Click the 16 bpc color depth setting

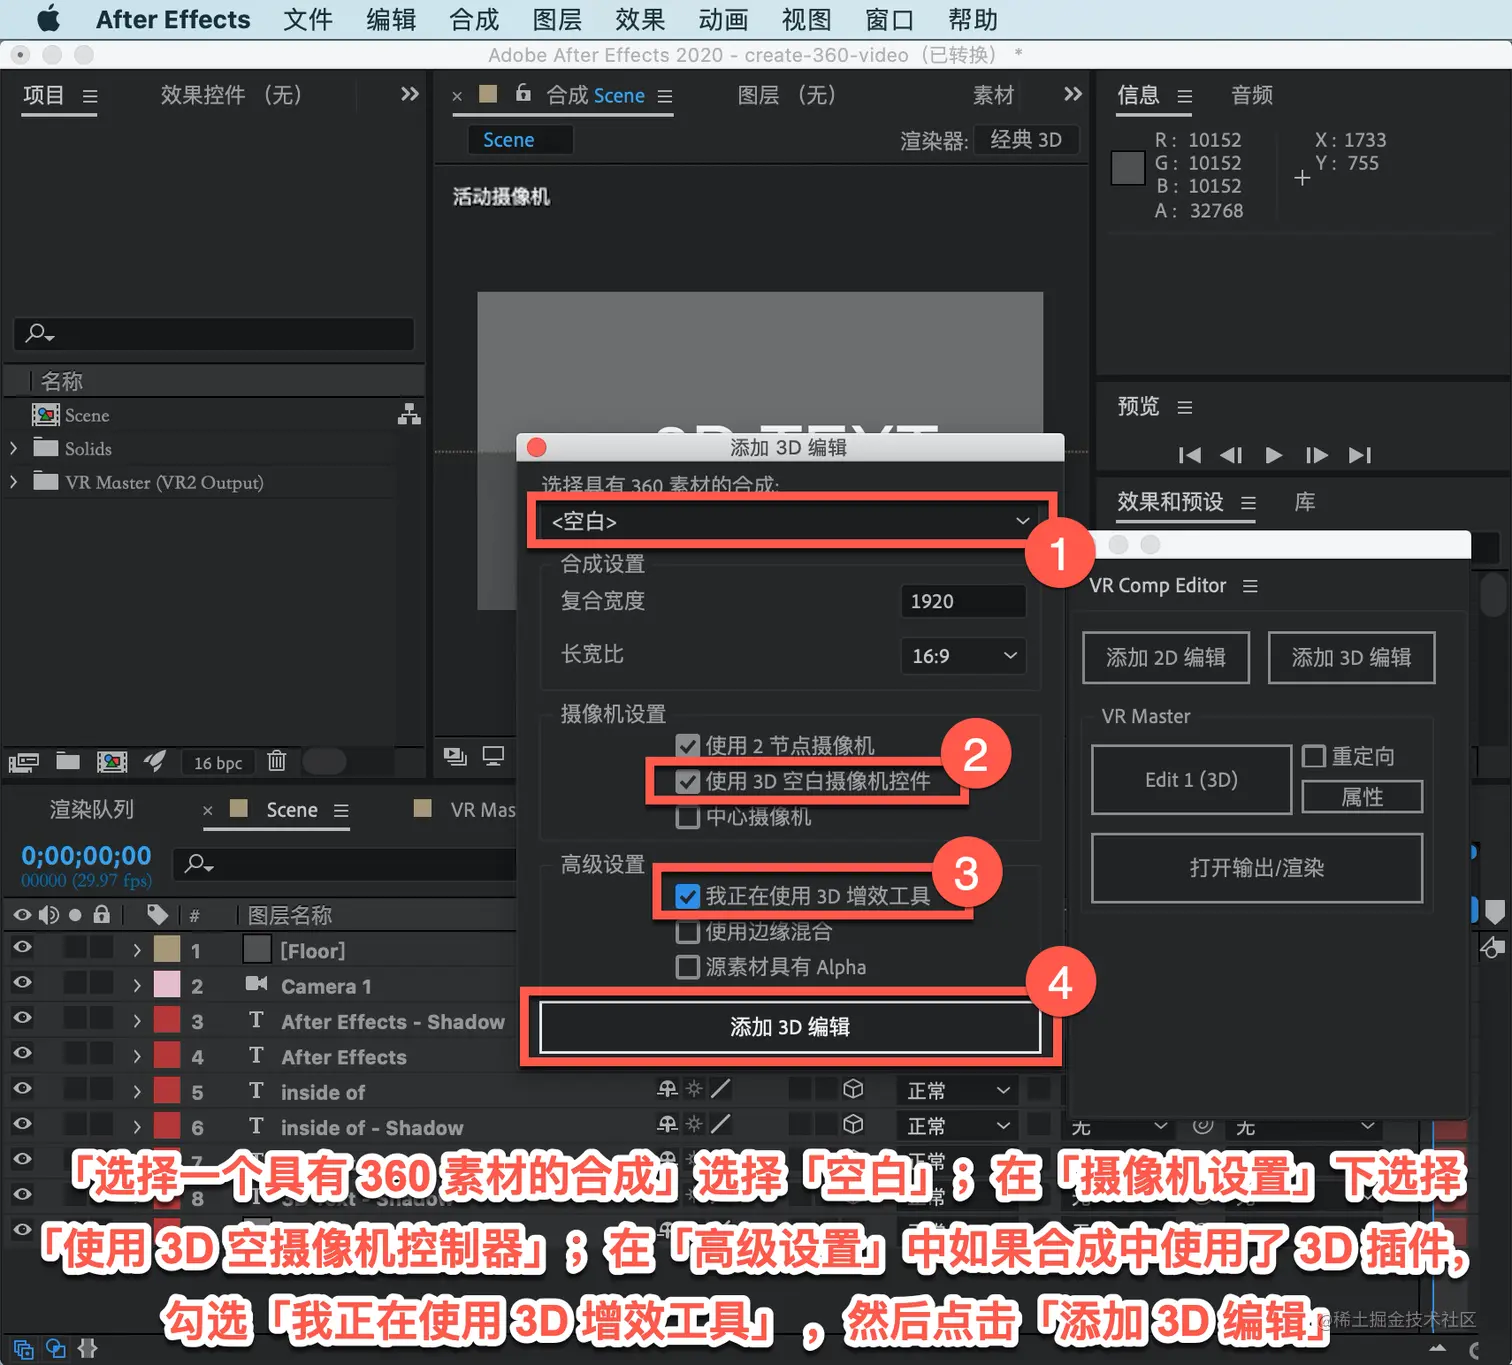(218, 763)
